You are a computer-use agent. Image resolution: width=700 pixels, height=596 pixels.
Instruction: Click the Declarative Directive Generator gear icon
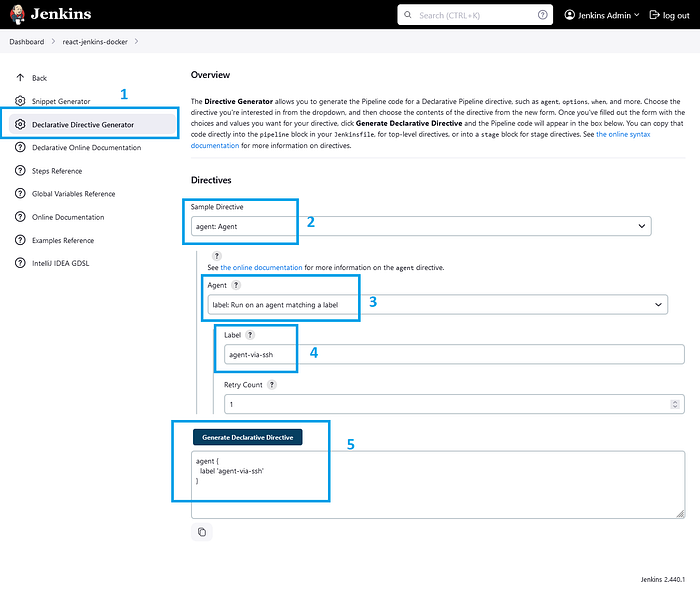click(x=20, y=124)
